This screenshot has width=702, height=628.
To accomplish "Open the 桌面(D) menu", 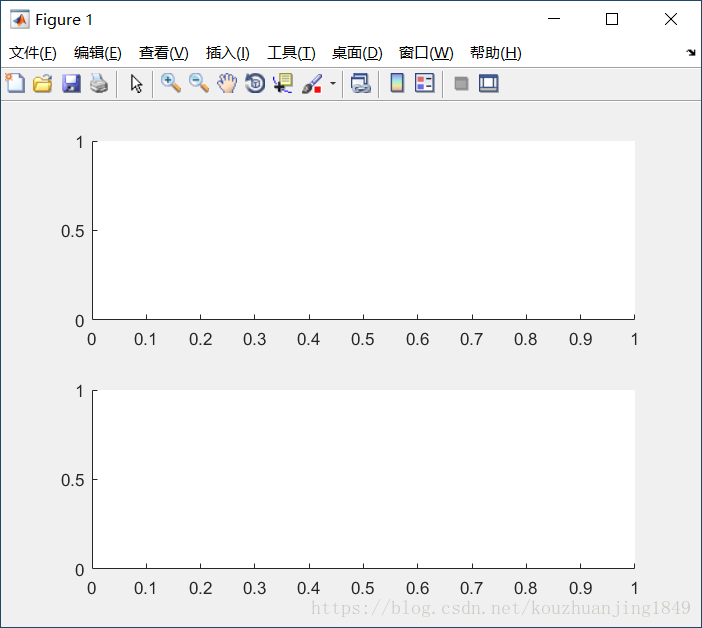I will pyautogui.click(x=357, y=53).
